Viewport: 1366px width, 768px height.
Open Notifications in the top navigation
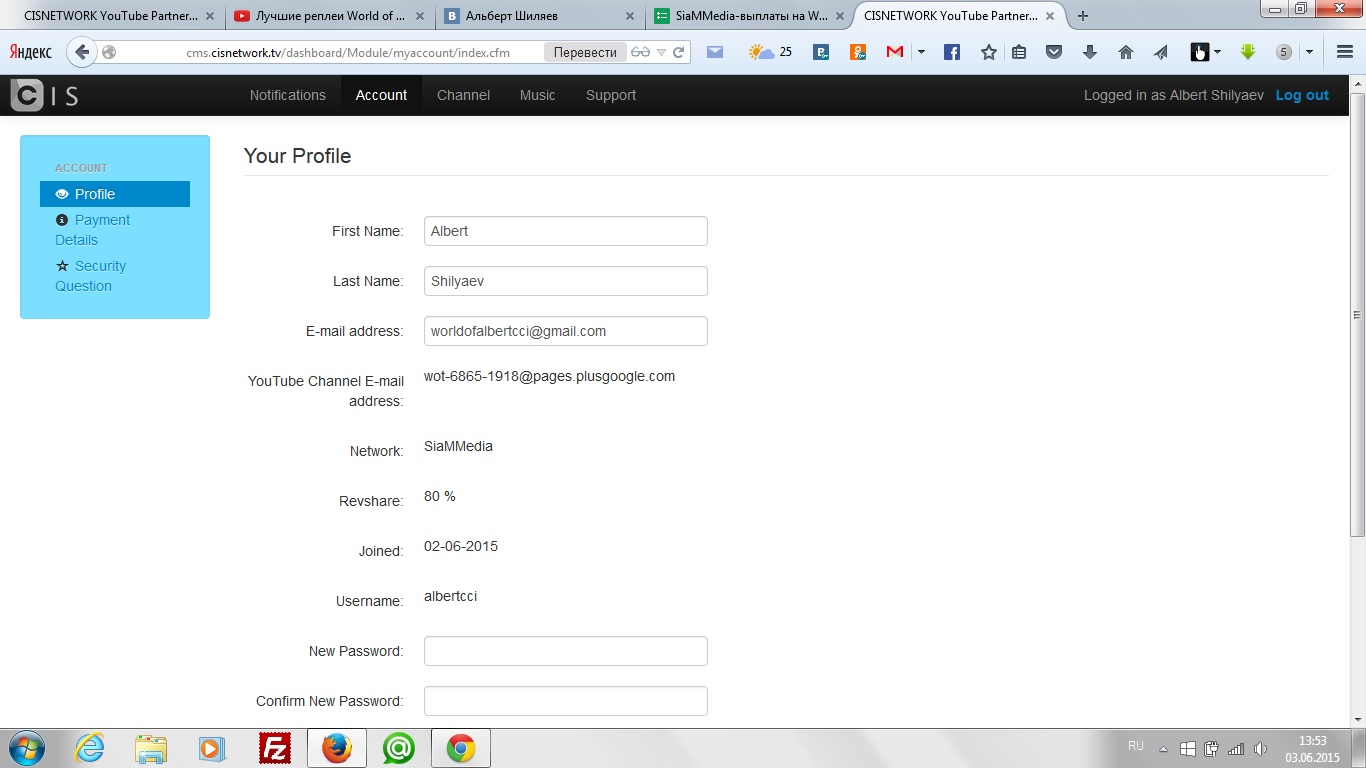click(288, 95)
